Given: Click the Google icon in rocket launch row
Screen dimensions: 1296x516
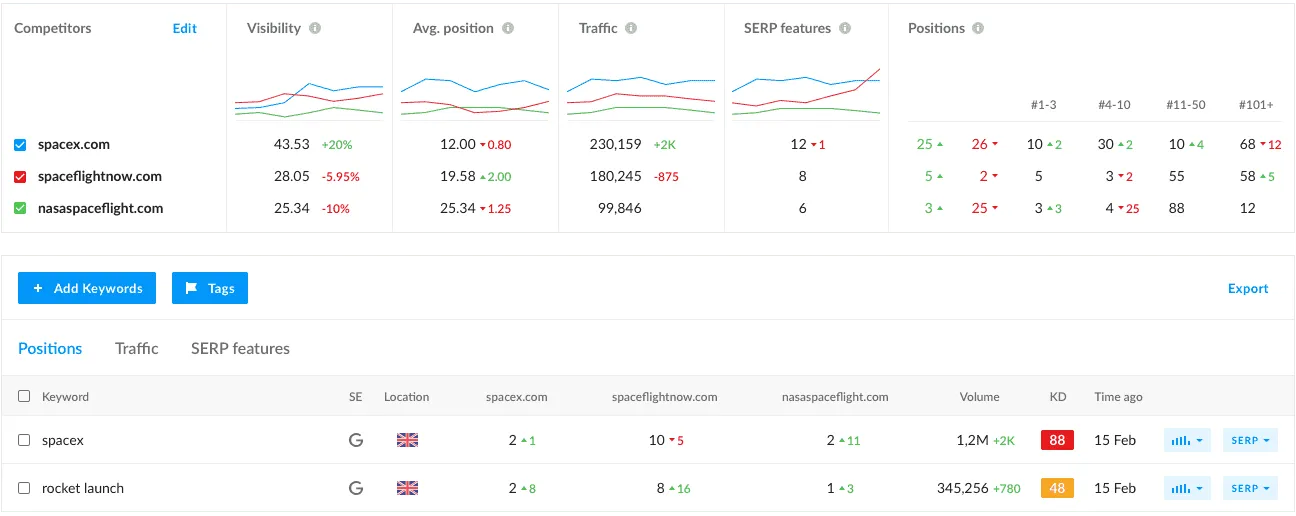Looking at the screenshot, I should pyautogui.click(x=355, y=488).
